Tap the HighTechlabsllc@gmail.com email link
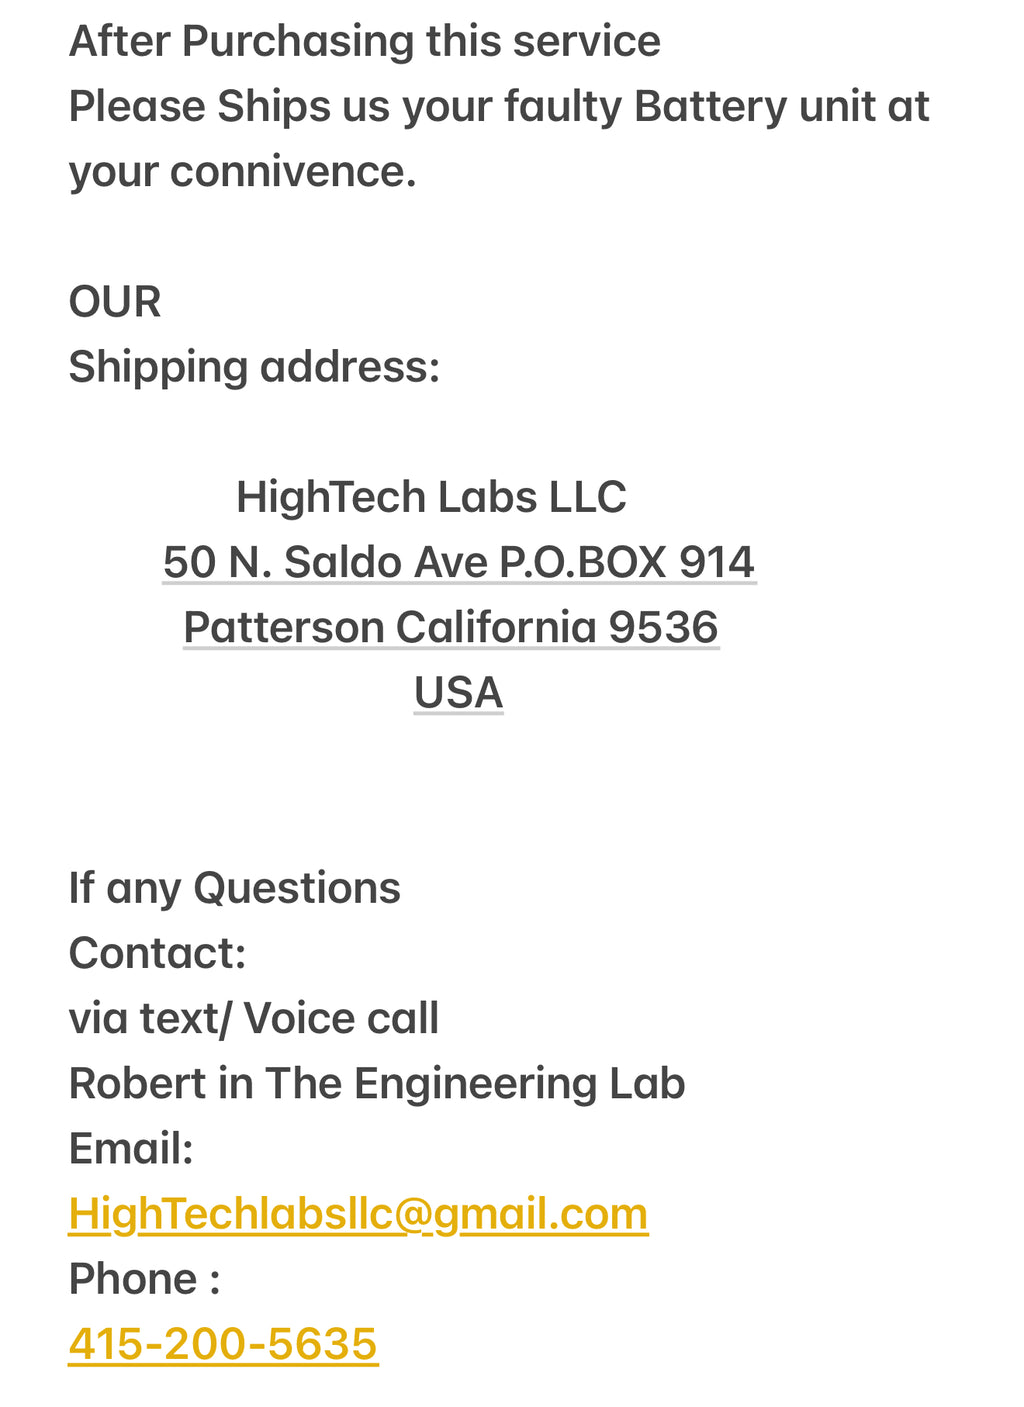1024x1407 pixels. coord(358,1214)
